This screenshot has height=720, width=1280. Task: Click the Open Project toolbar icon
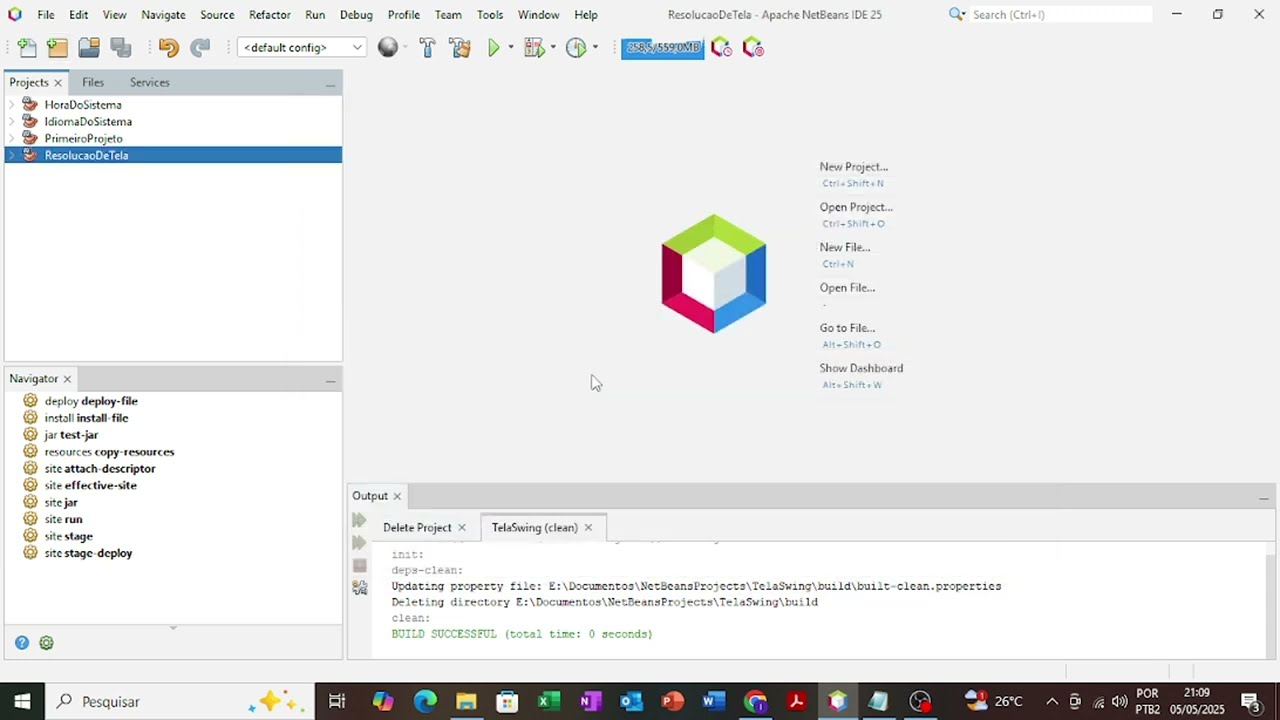(x=89, y=48)
